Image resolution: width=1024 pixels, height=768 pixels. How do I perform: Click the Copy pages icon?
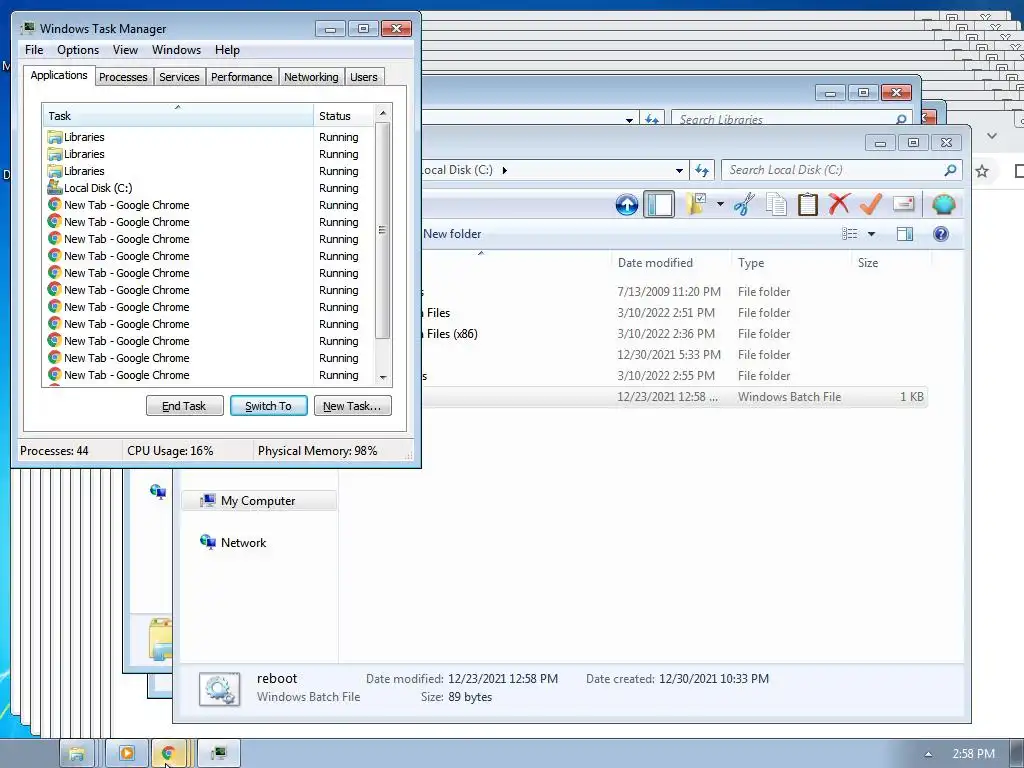click(776, 204)
